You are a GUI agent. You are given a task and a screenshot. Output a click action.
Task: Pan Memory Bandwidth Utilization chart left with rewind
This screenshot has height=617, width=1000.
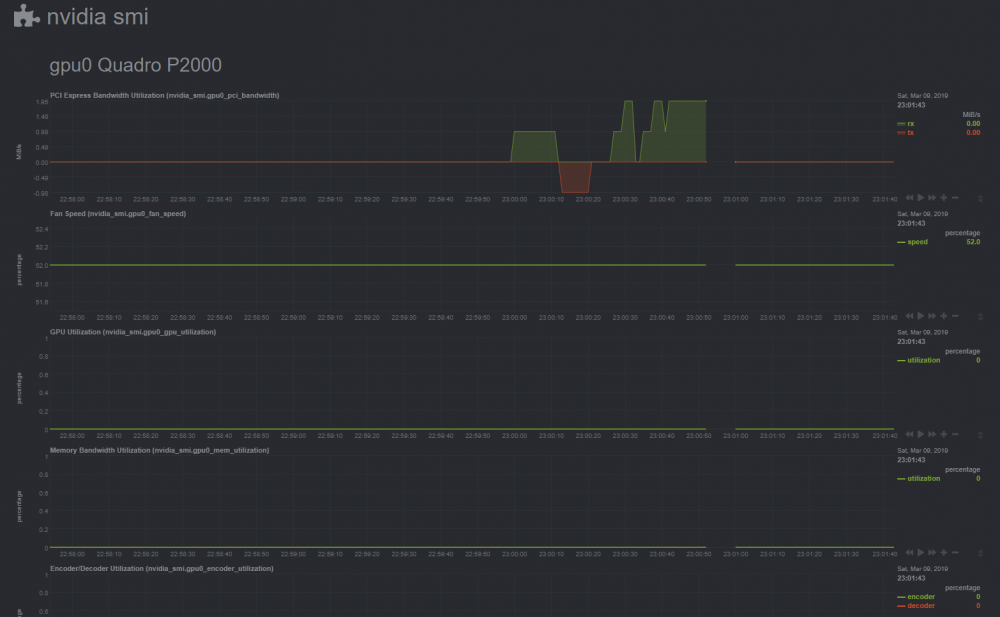(909, 553)
